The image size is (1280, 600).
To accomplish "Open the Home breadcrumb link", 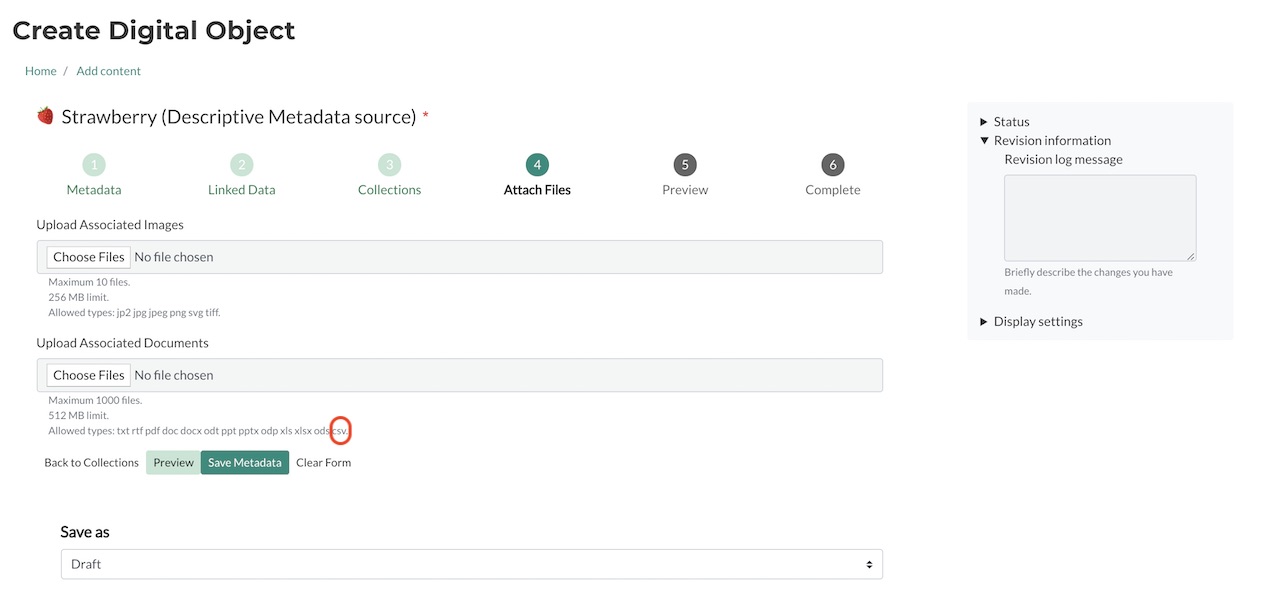I will click(x=41, y=71).
